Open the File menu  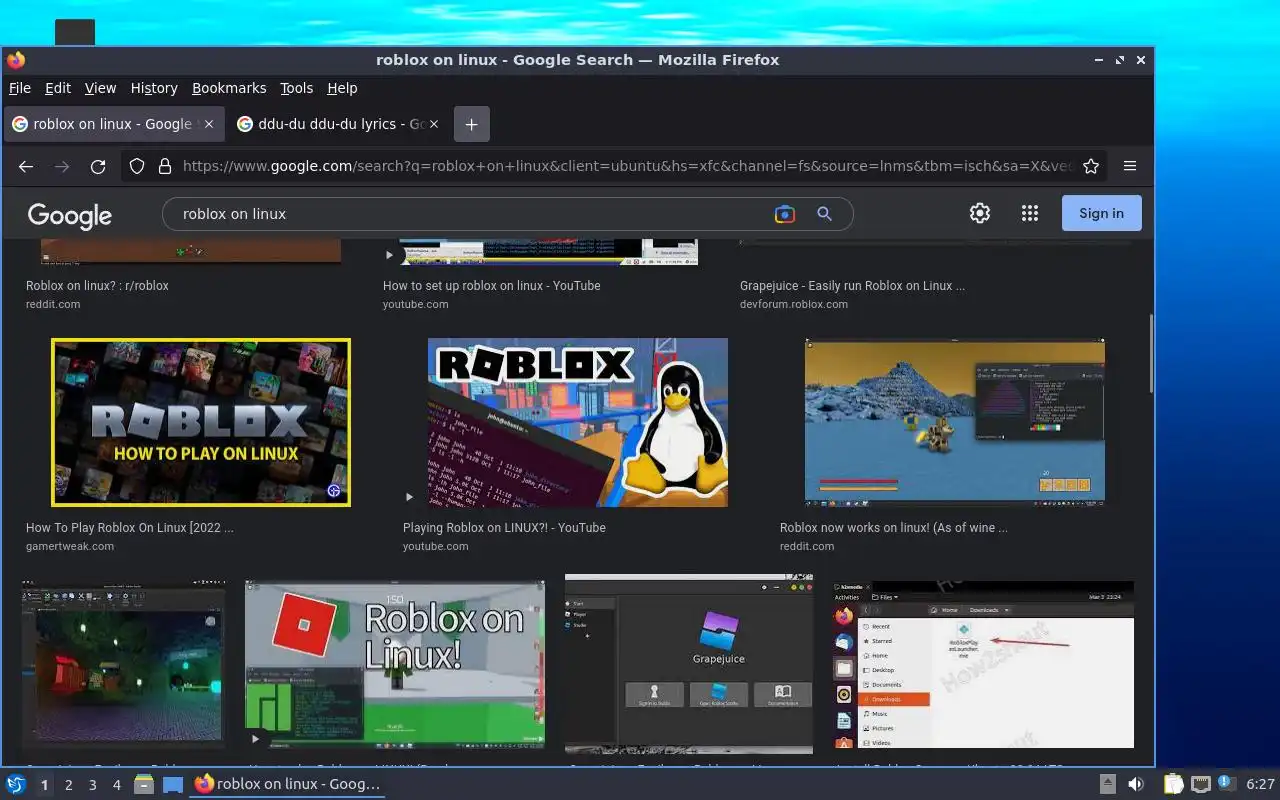click(x=20, y=88)
